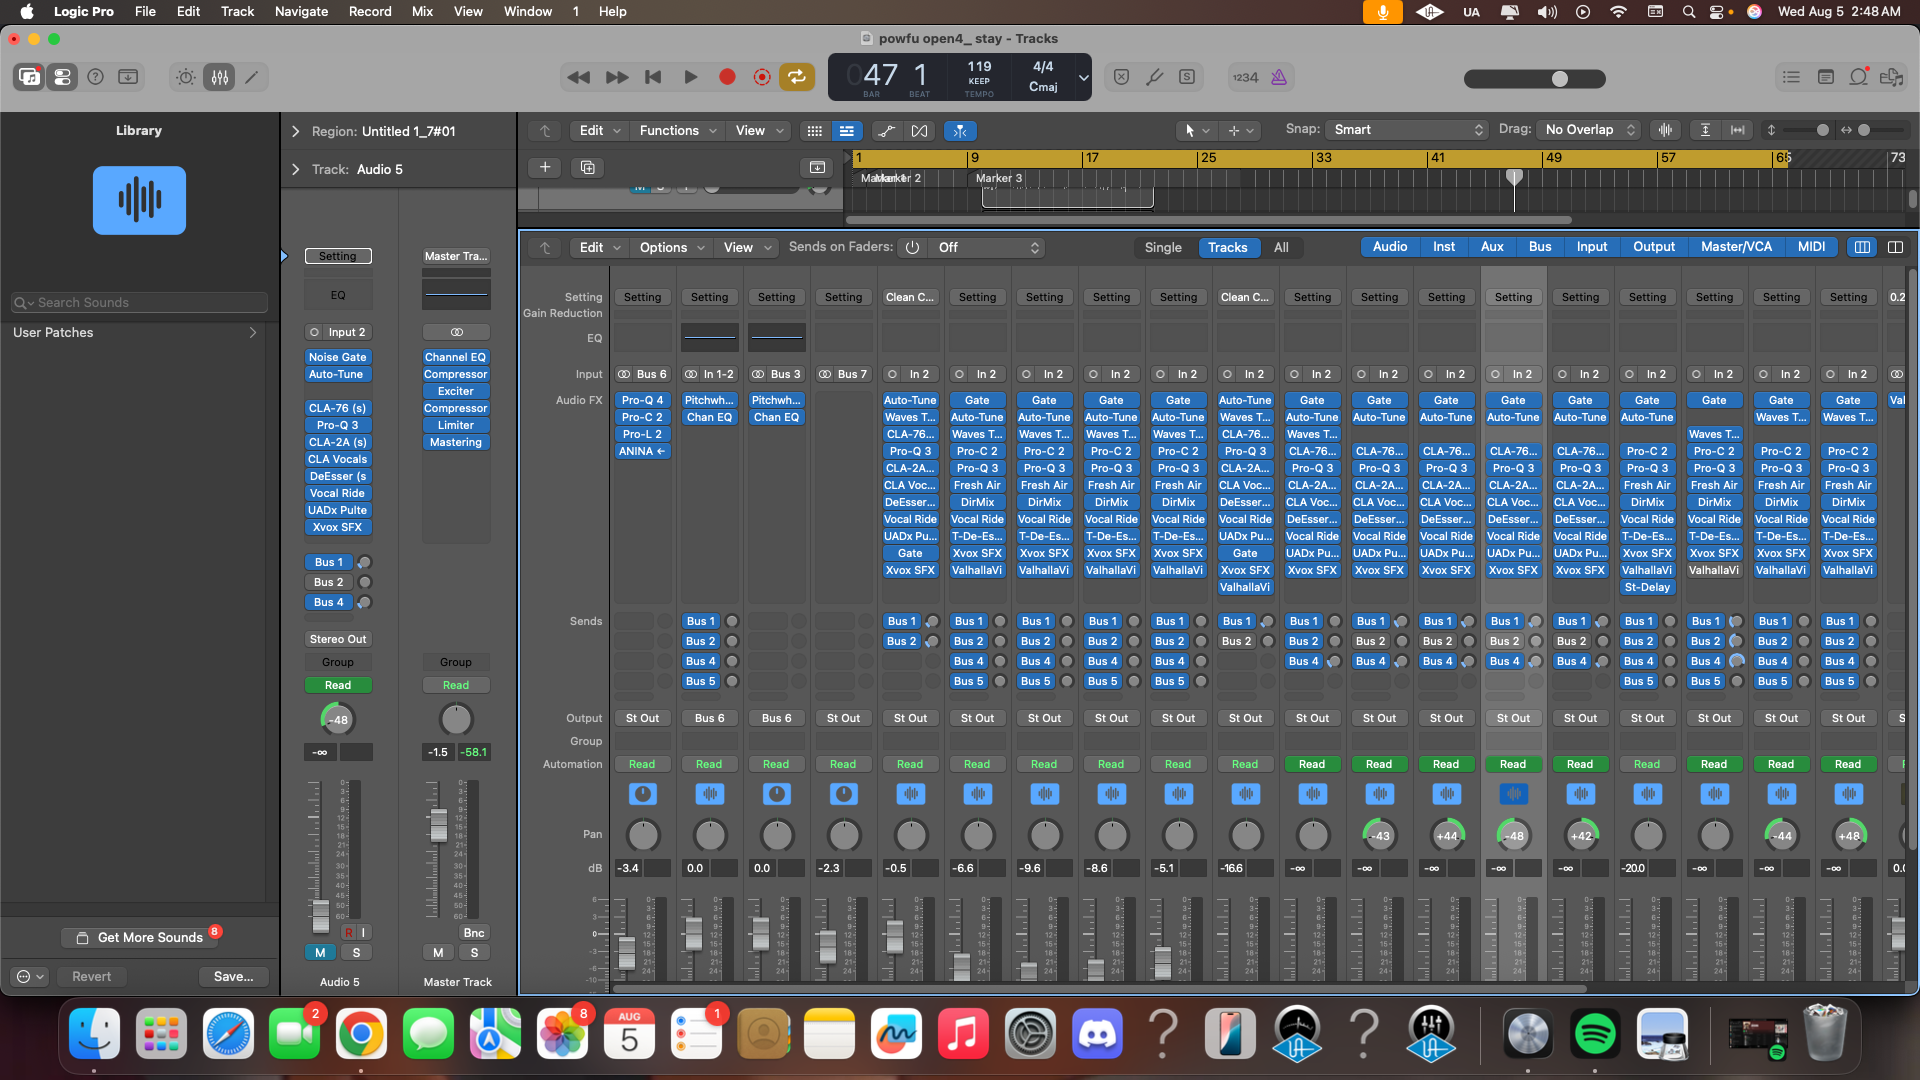
Task: Open the Mix menu
Action: tap(422, 11)
